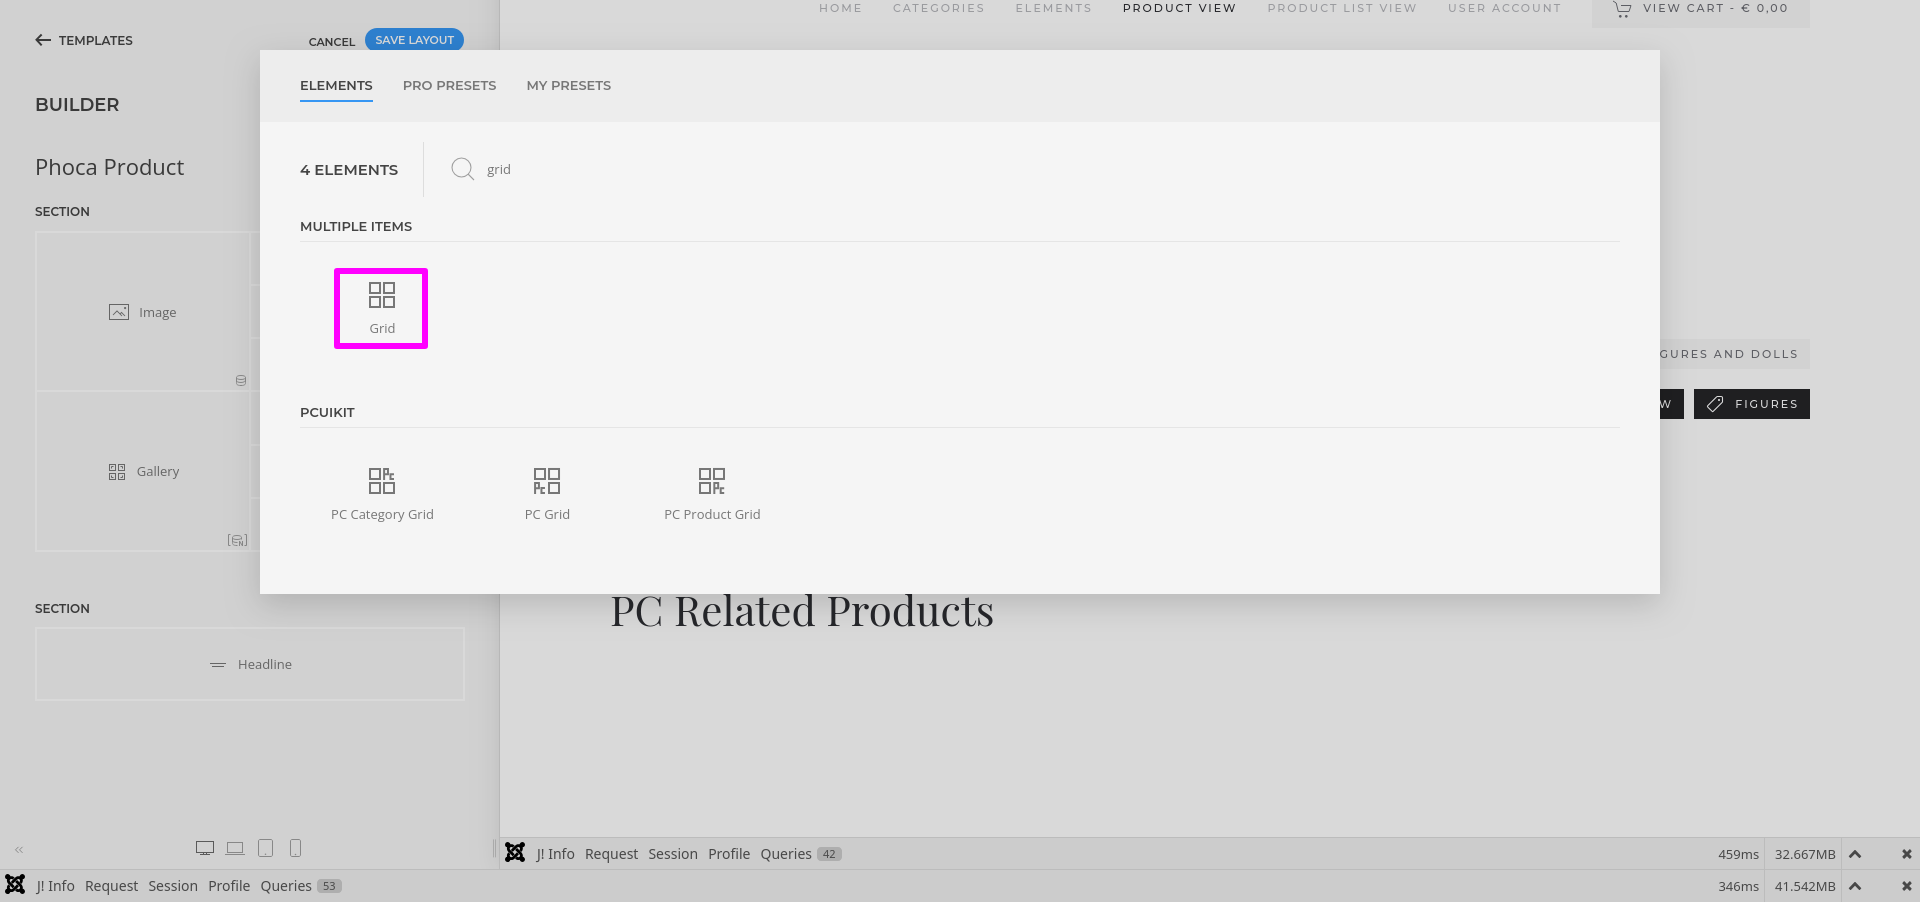The image size is (1920, 902).
Task: Switch to desktop preview device icon
Action: (205, 848)
